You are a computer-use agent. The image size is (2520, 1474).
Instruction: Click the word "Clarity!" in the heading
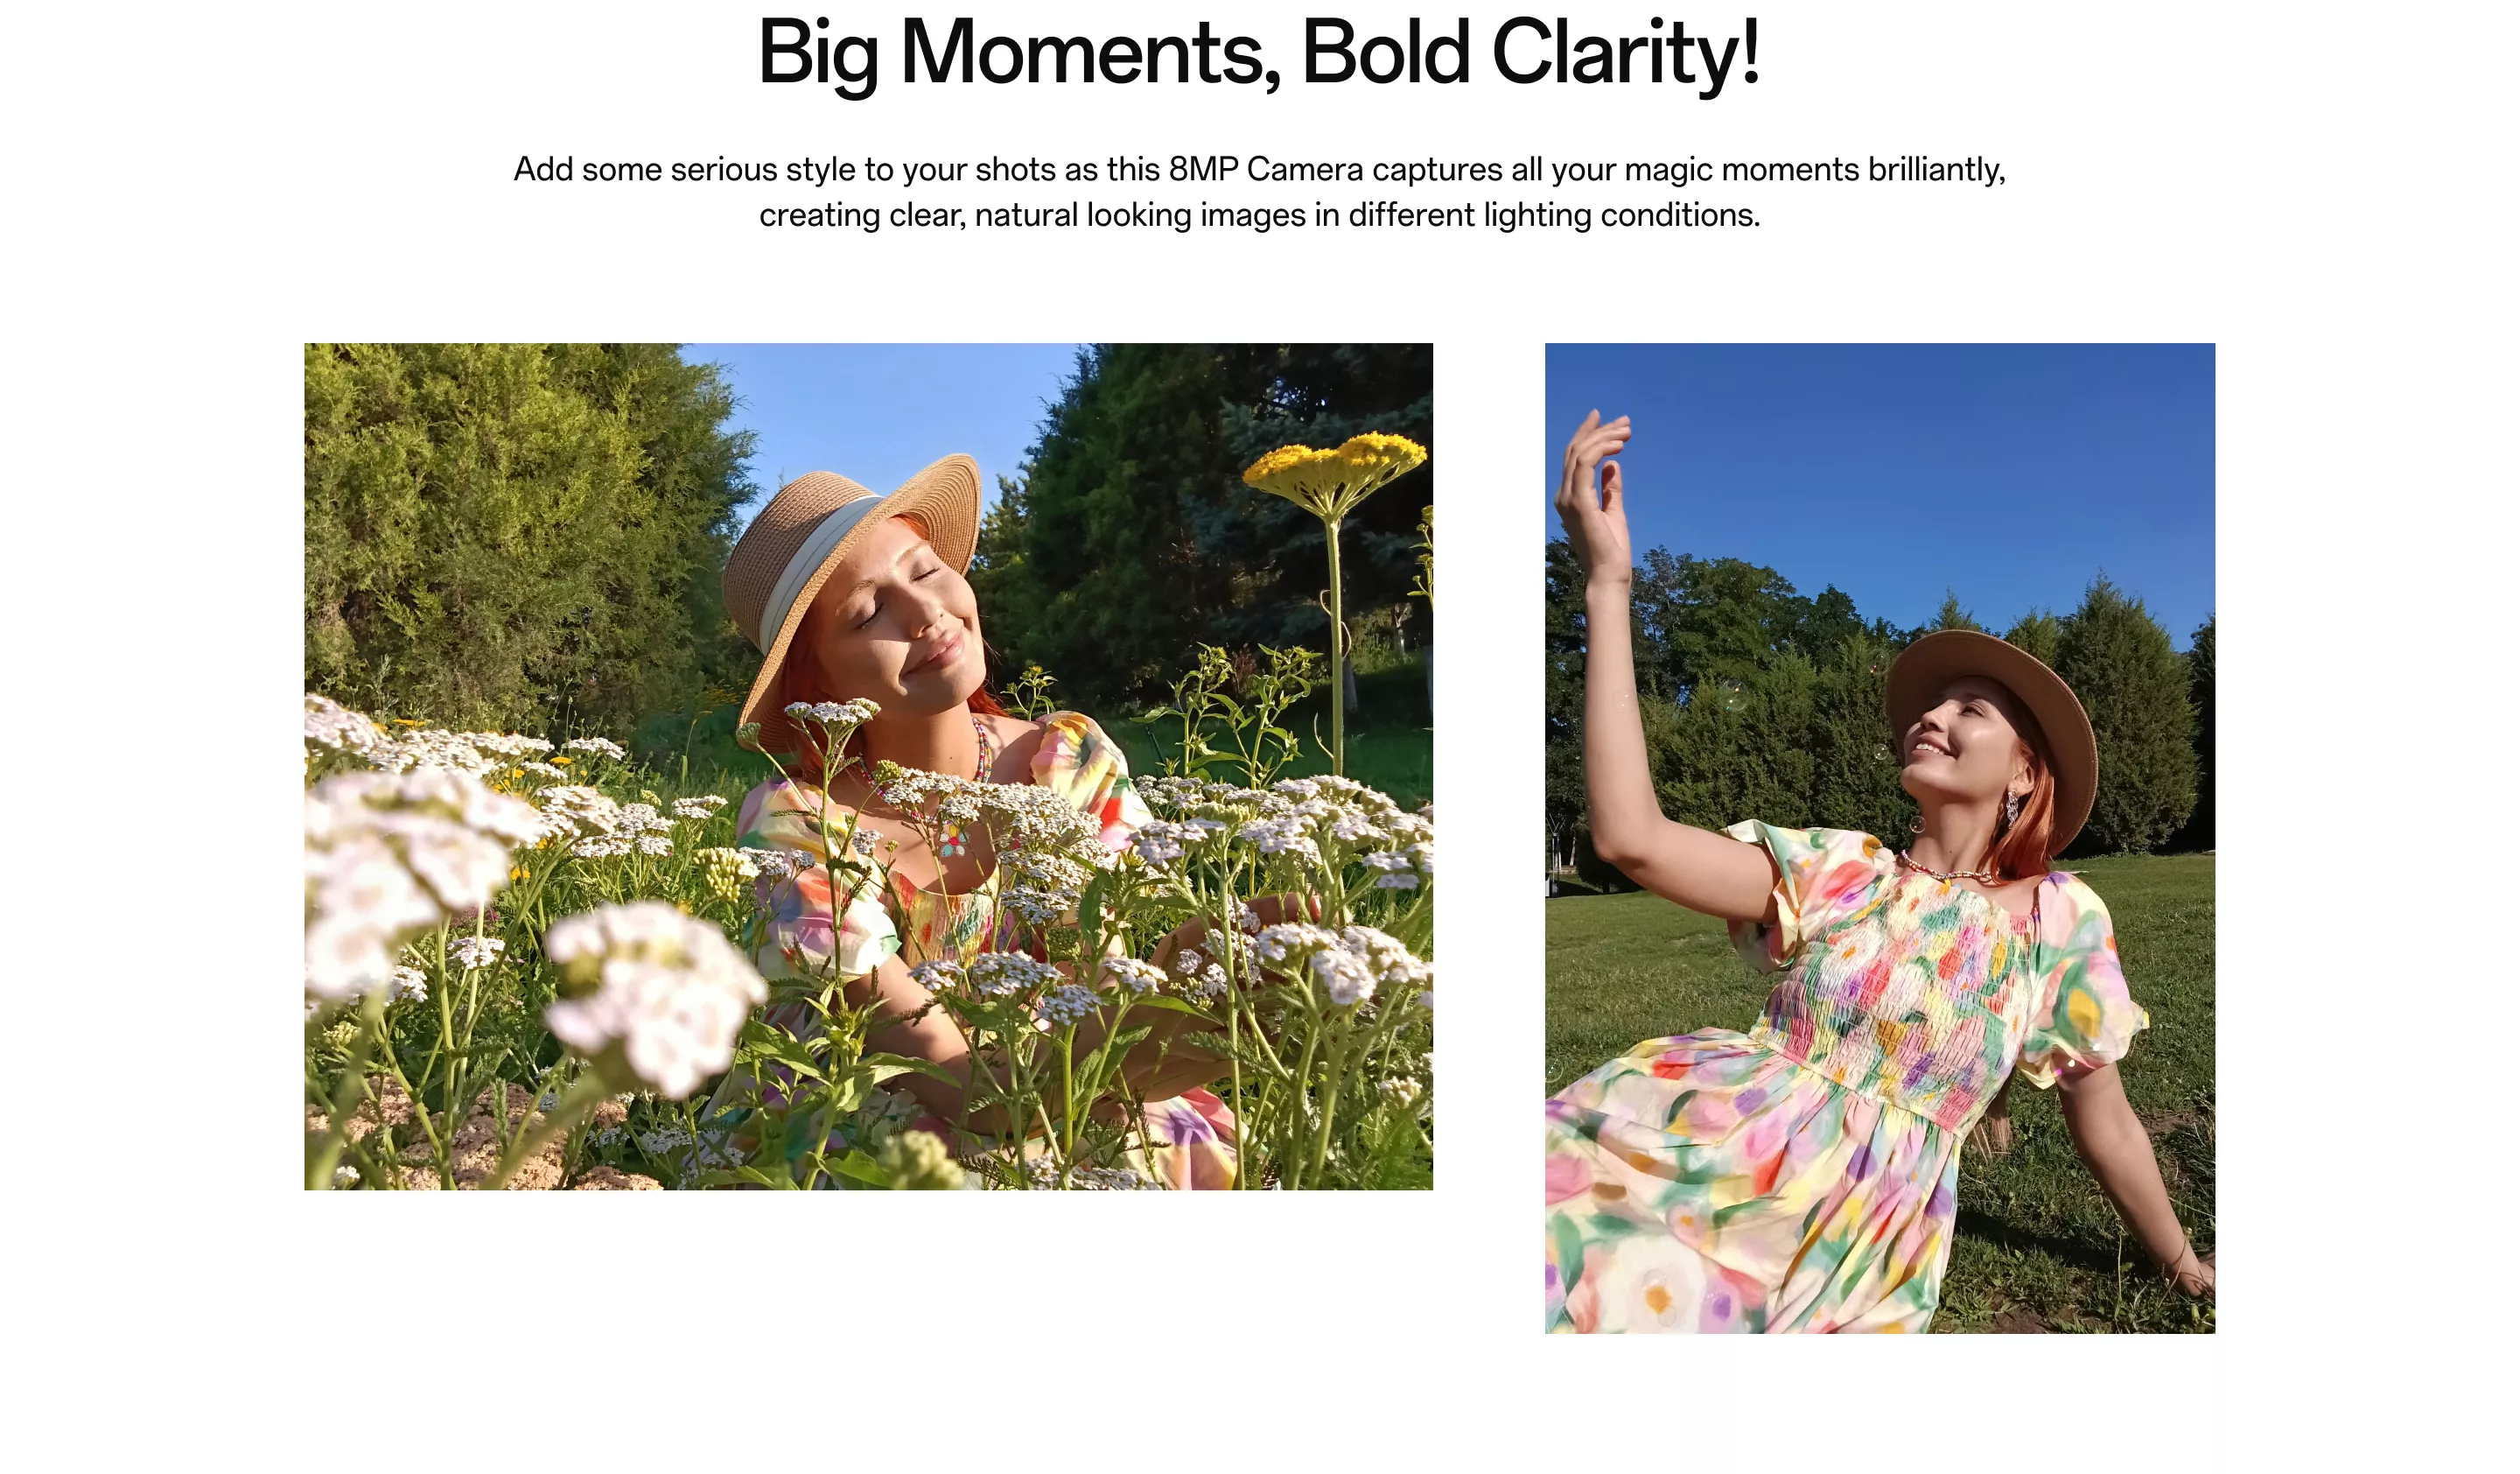tap(1626, 55)
